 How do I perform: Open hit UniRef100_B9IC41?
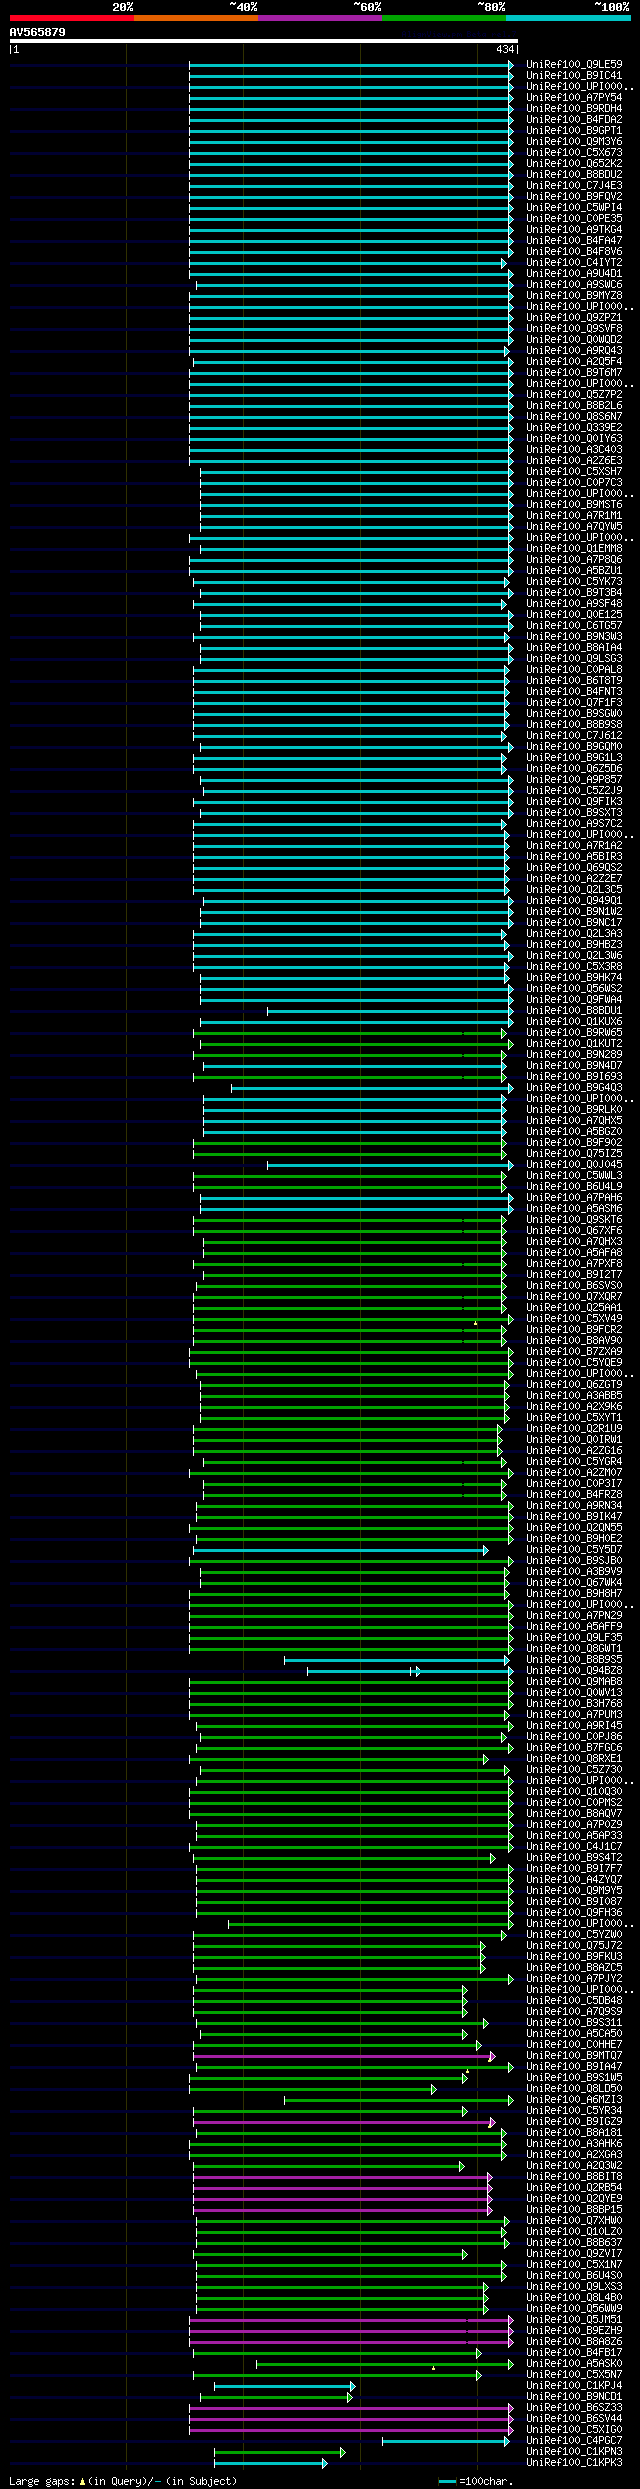[x=574, y=75]
